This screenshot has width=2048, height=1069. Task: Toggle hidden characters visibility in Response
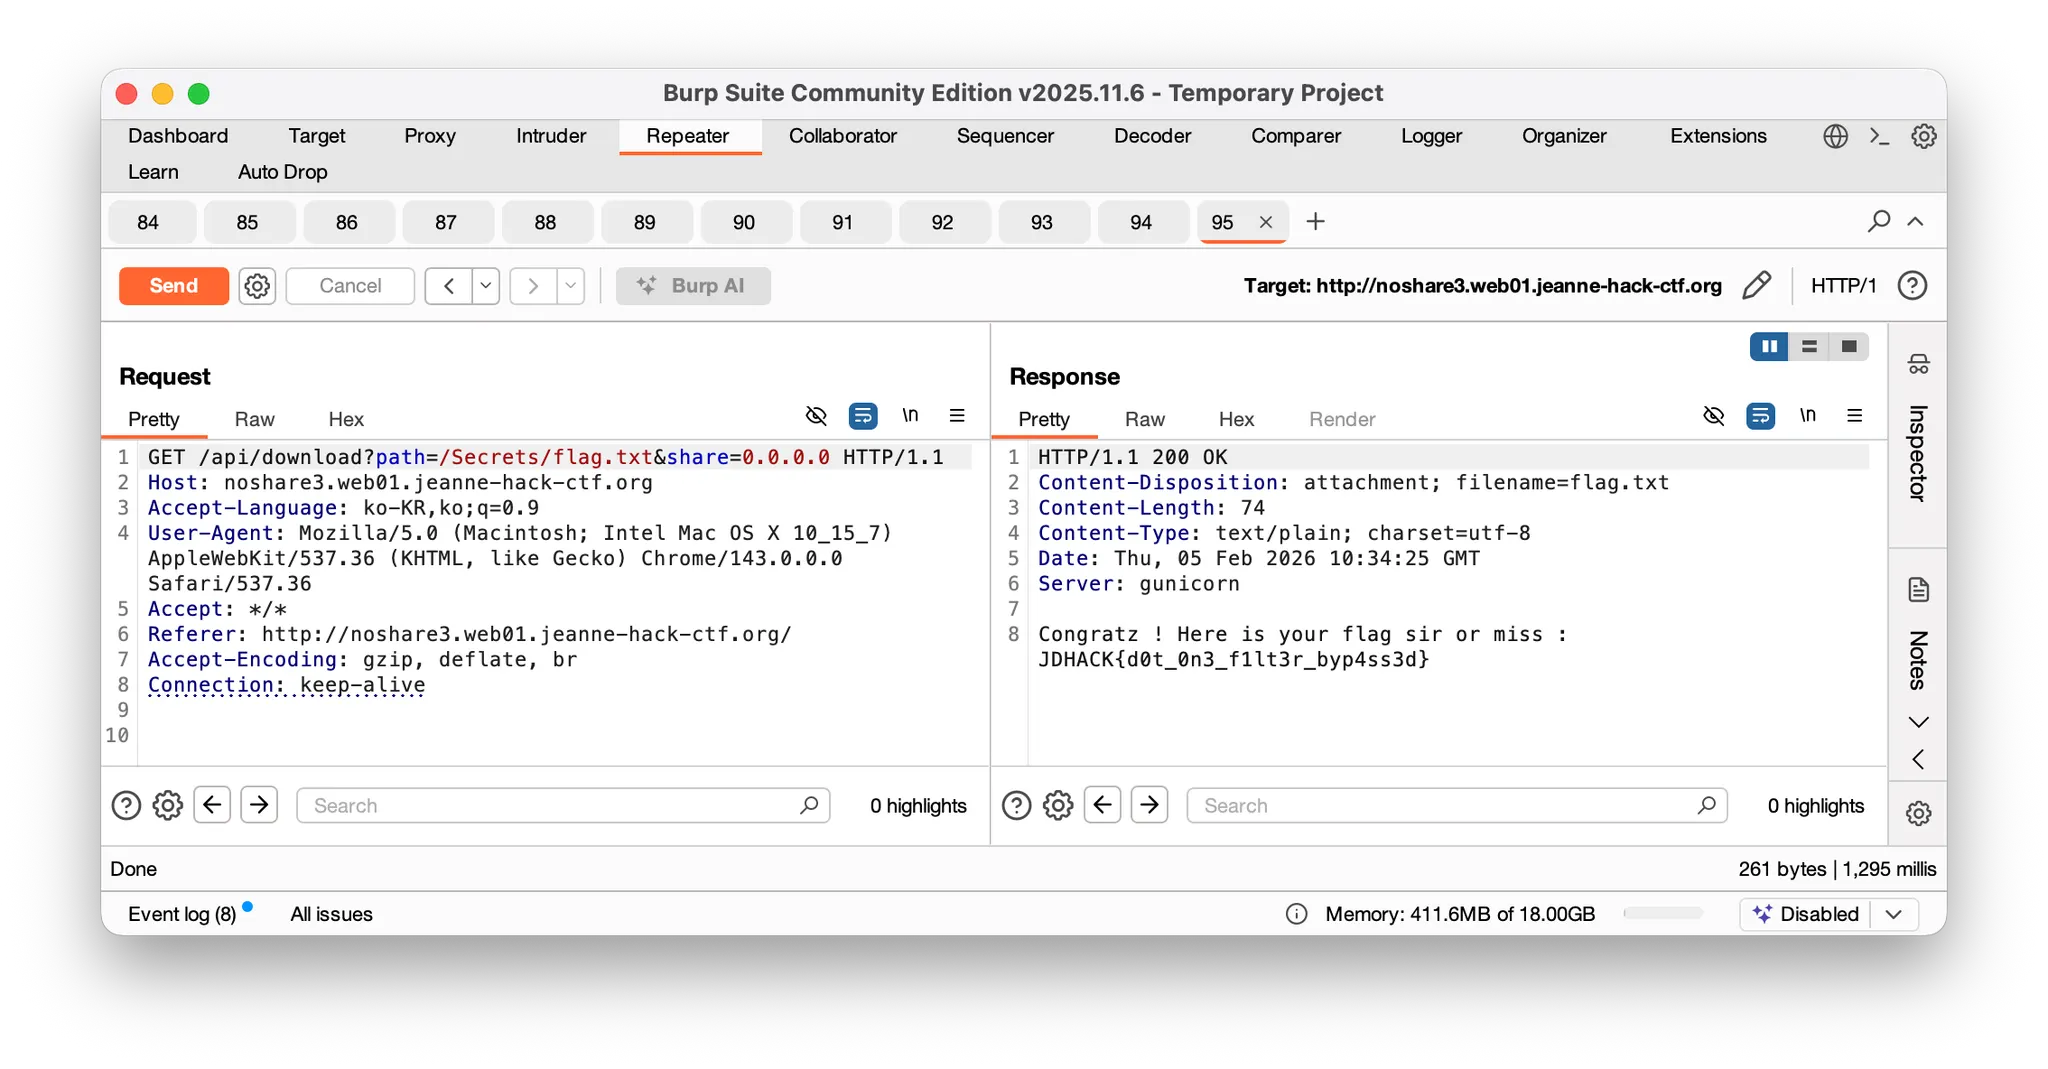pyautogui.click(x=1714, y=416)
